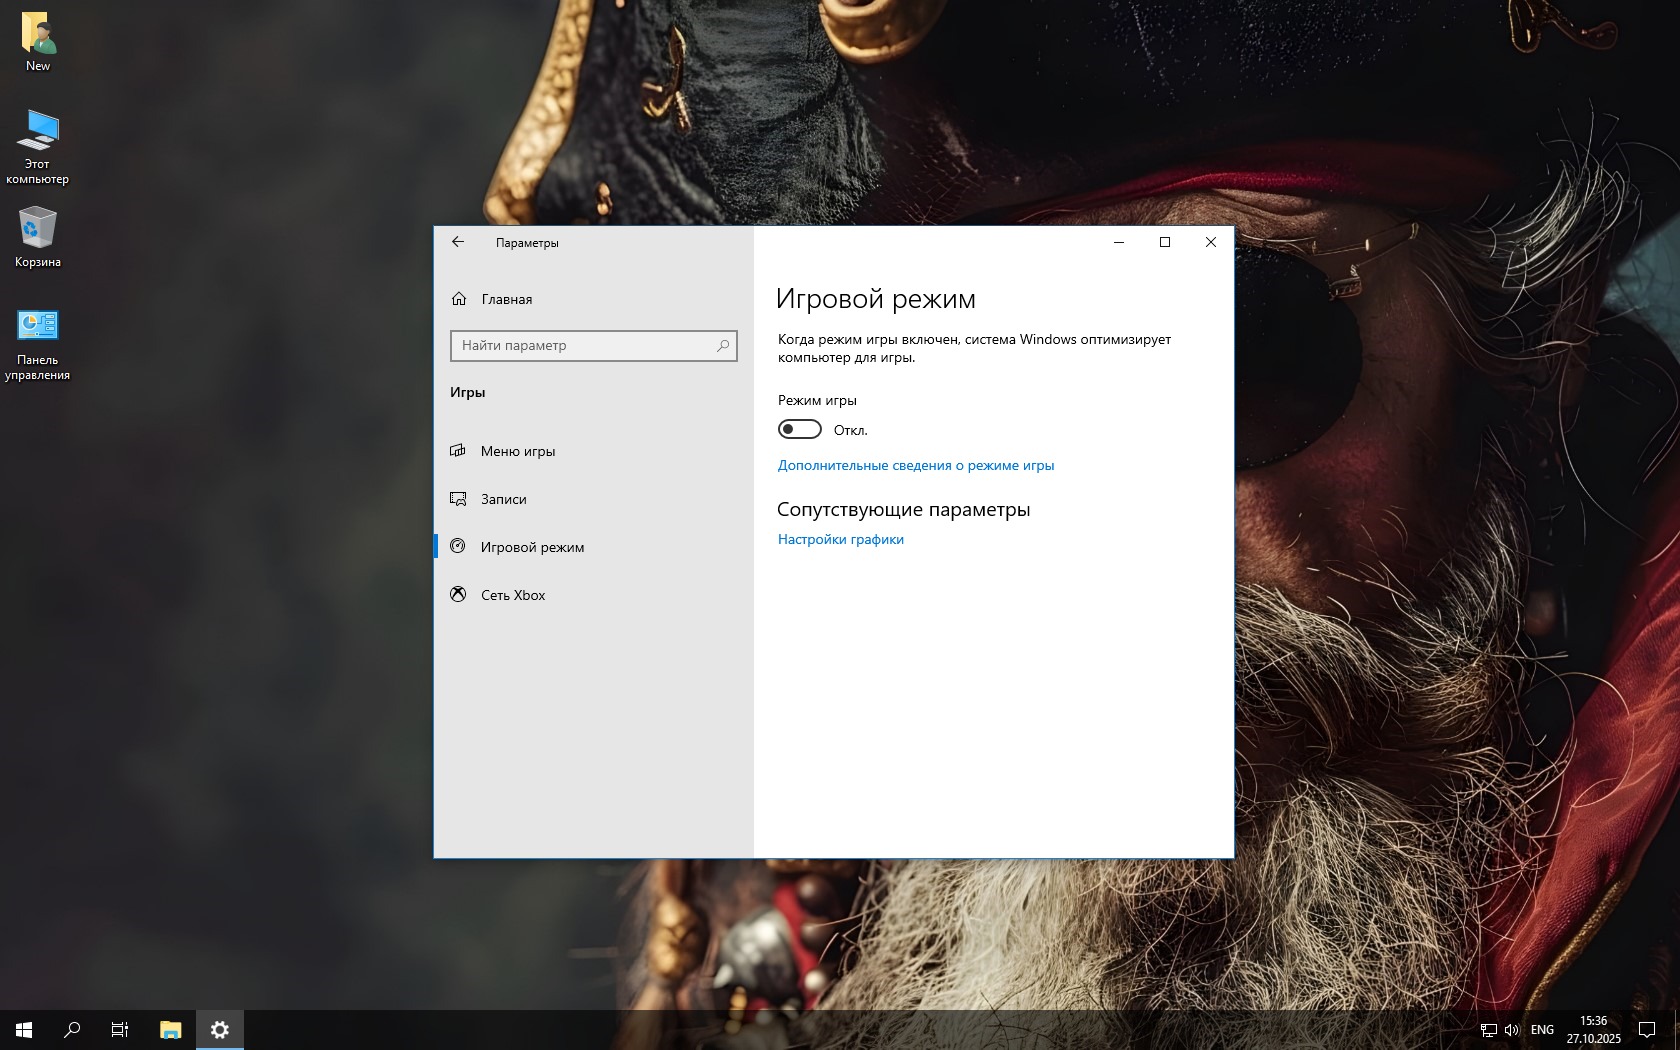Open File Explorer from taskbar
The height and width of the screenshot is (1050, 1680).
pyautogui.click(x=171, y=1029)
